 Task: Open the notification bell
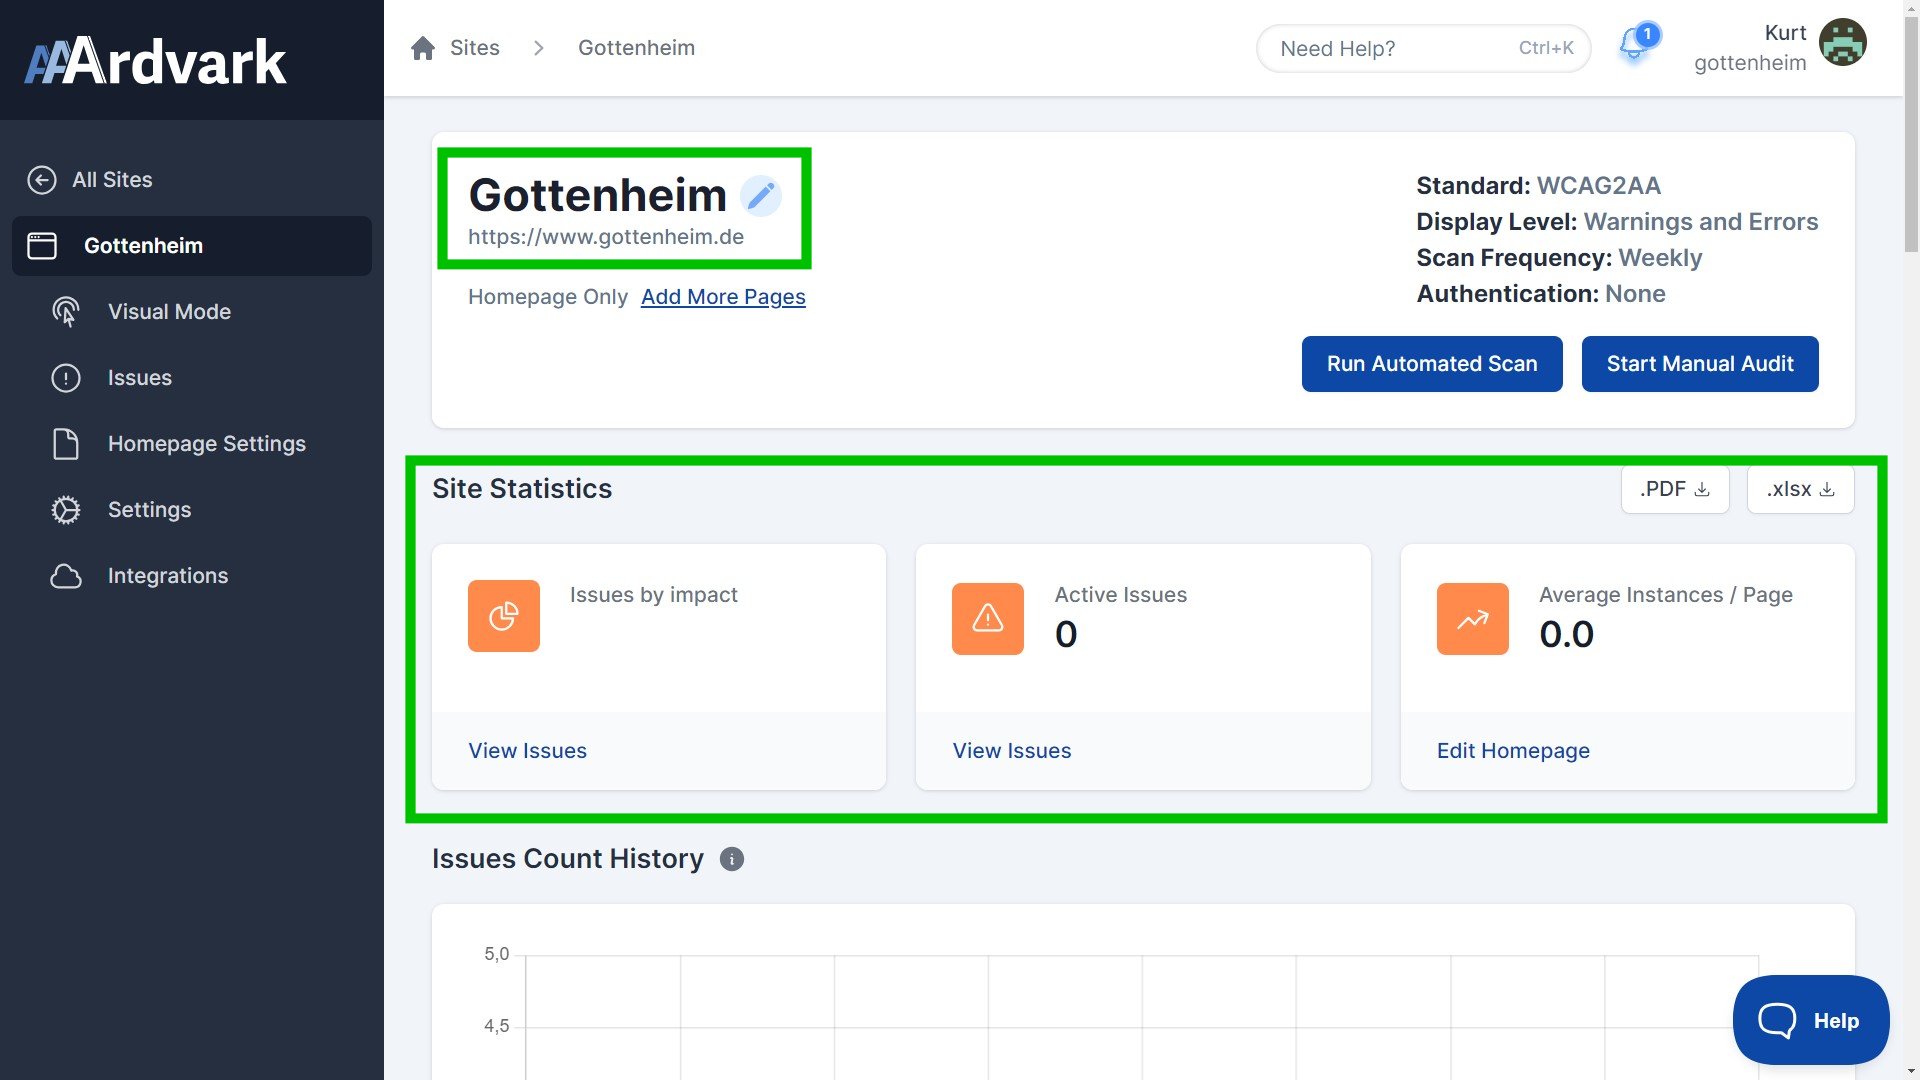point(1634,45)
